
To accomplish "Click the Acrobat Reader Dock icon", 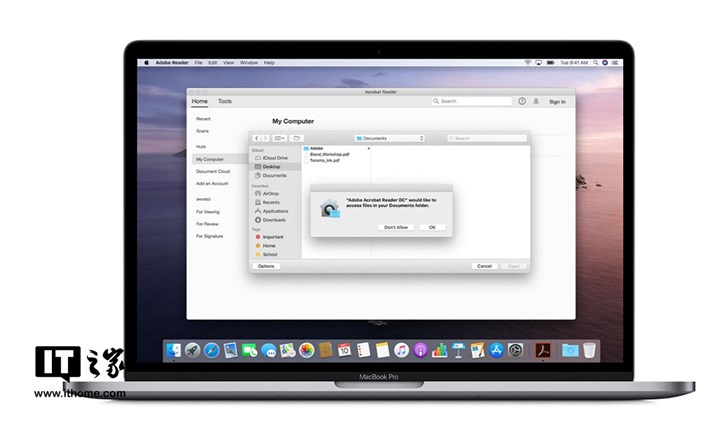I will click(542, 350).
